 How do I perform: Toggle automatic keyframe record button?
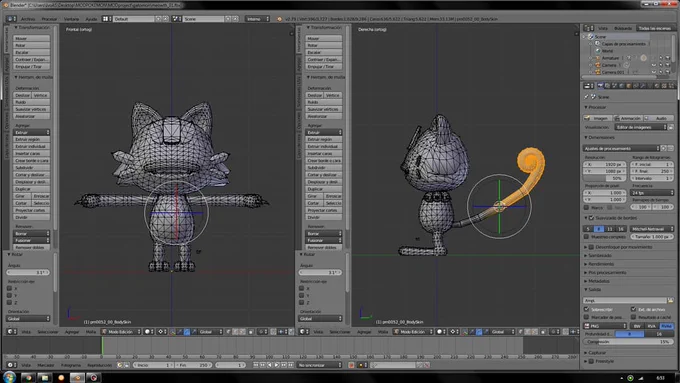[x=351, y=365]
